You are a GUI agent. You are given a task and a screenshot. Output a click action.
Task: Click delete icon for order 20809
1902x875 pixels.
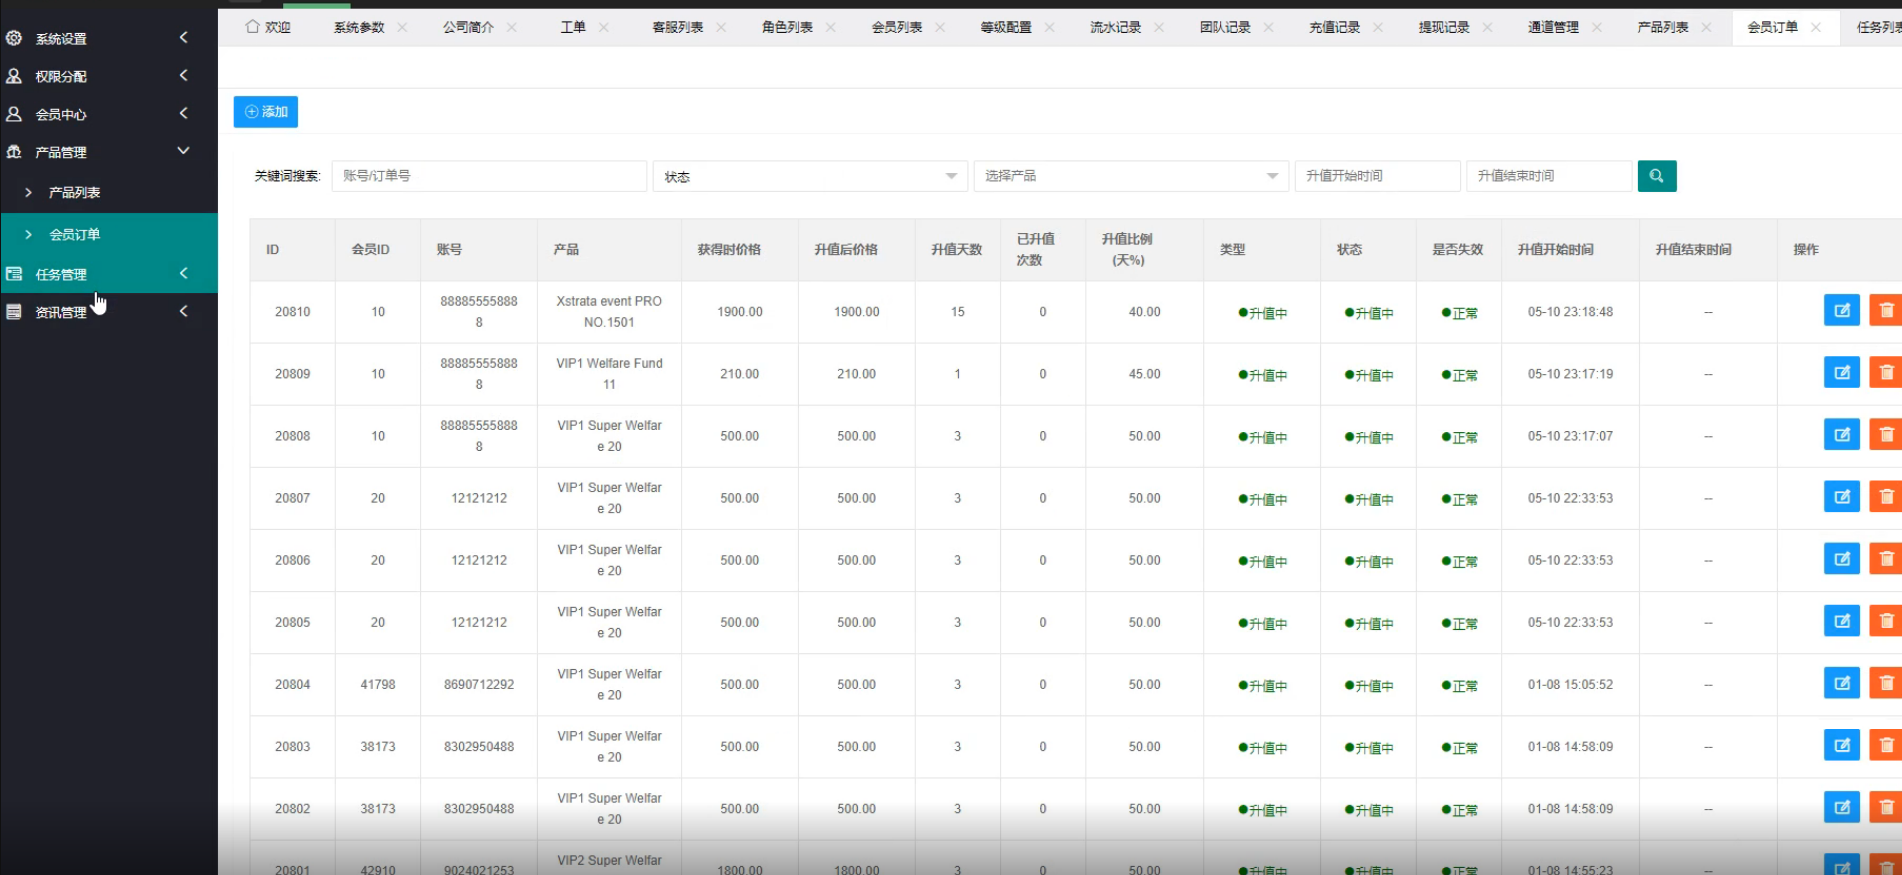[1885, 373]
